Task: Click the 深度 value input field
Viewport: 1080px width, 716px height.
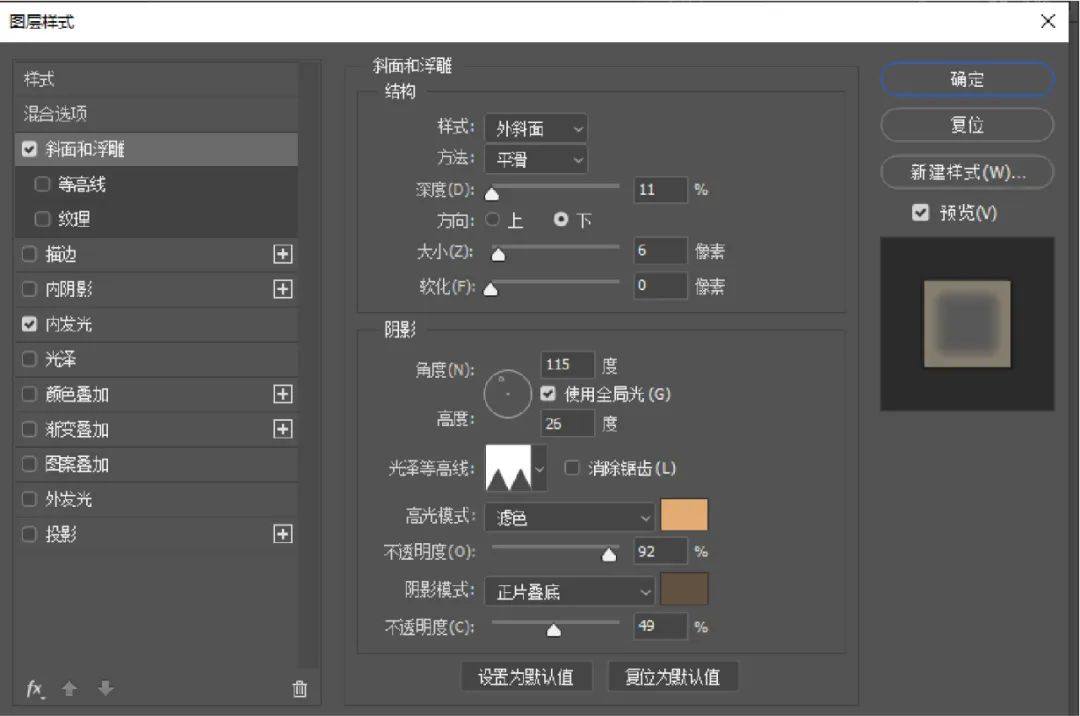Action: 660,190
